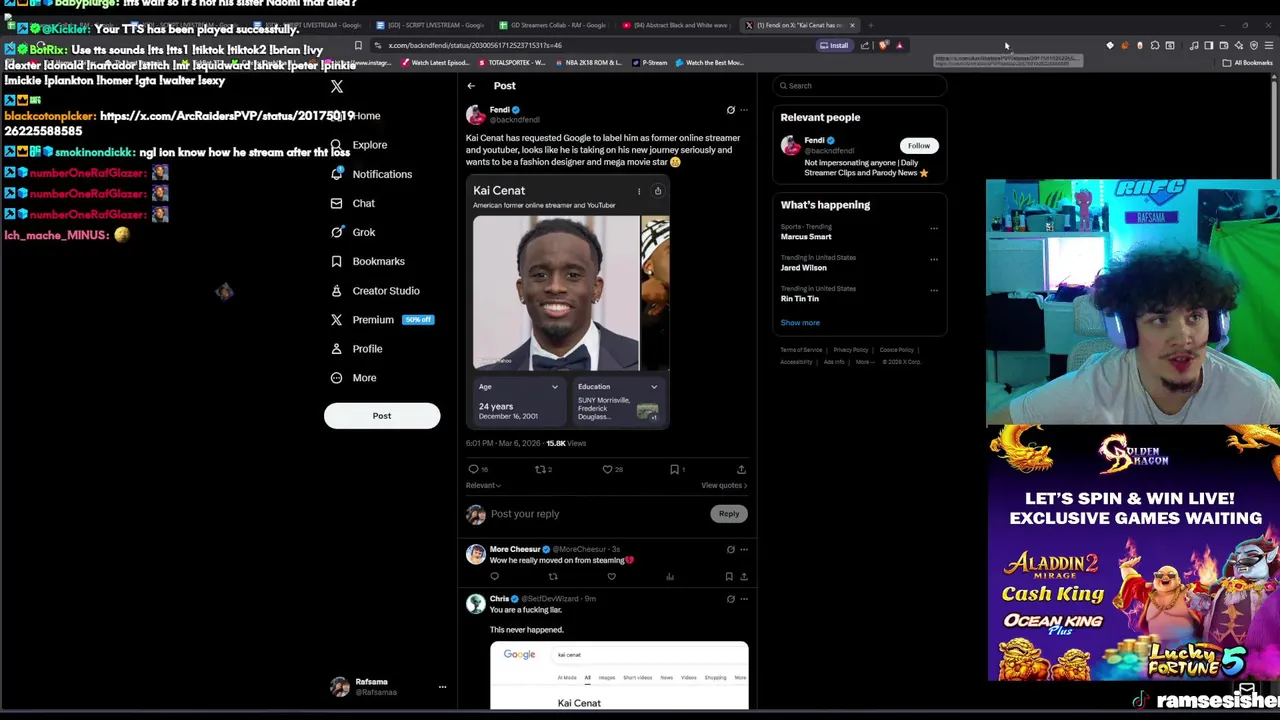Click the Kai Cenat card share icon

point(657,191)
